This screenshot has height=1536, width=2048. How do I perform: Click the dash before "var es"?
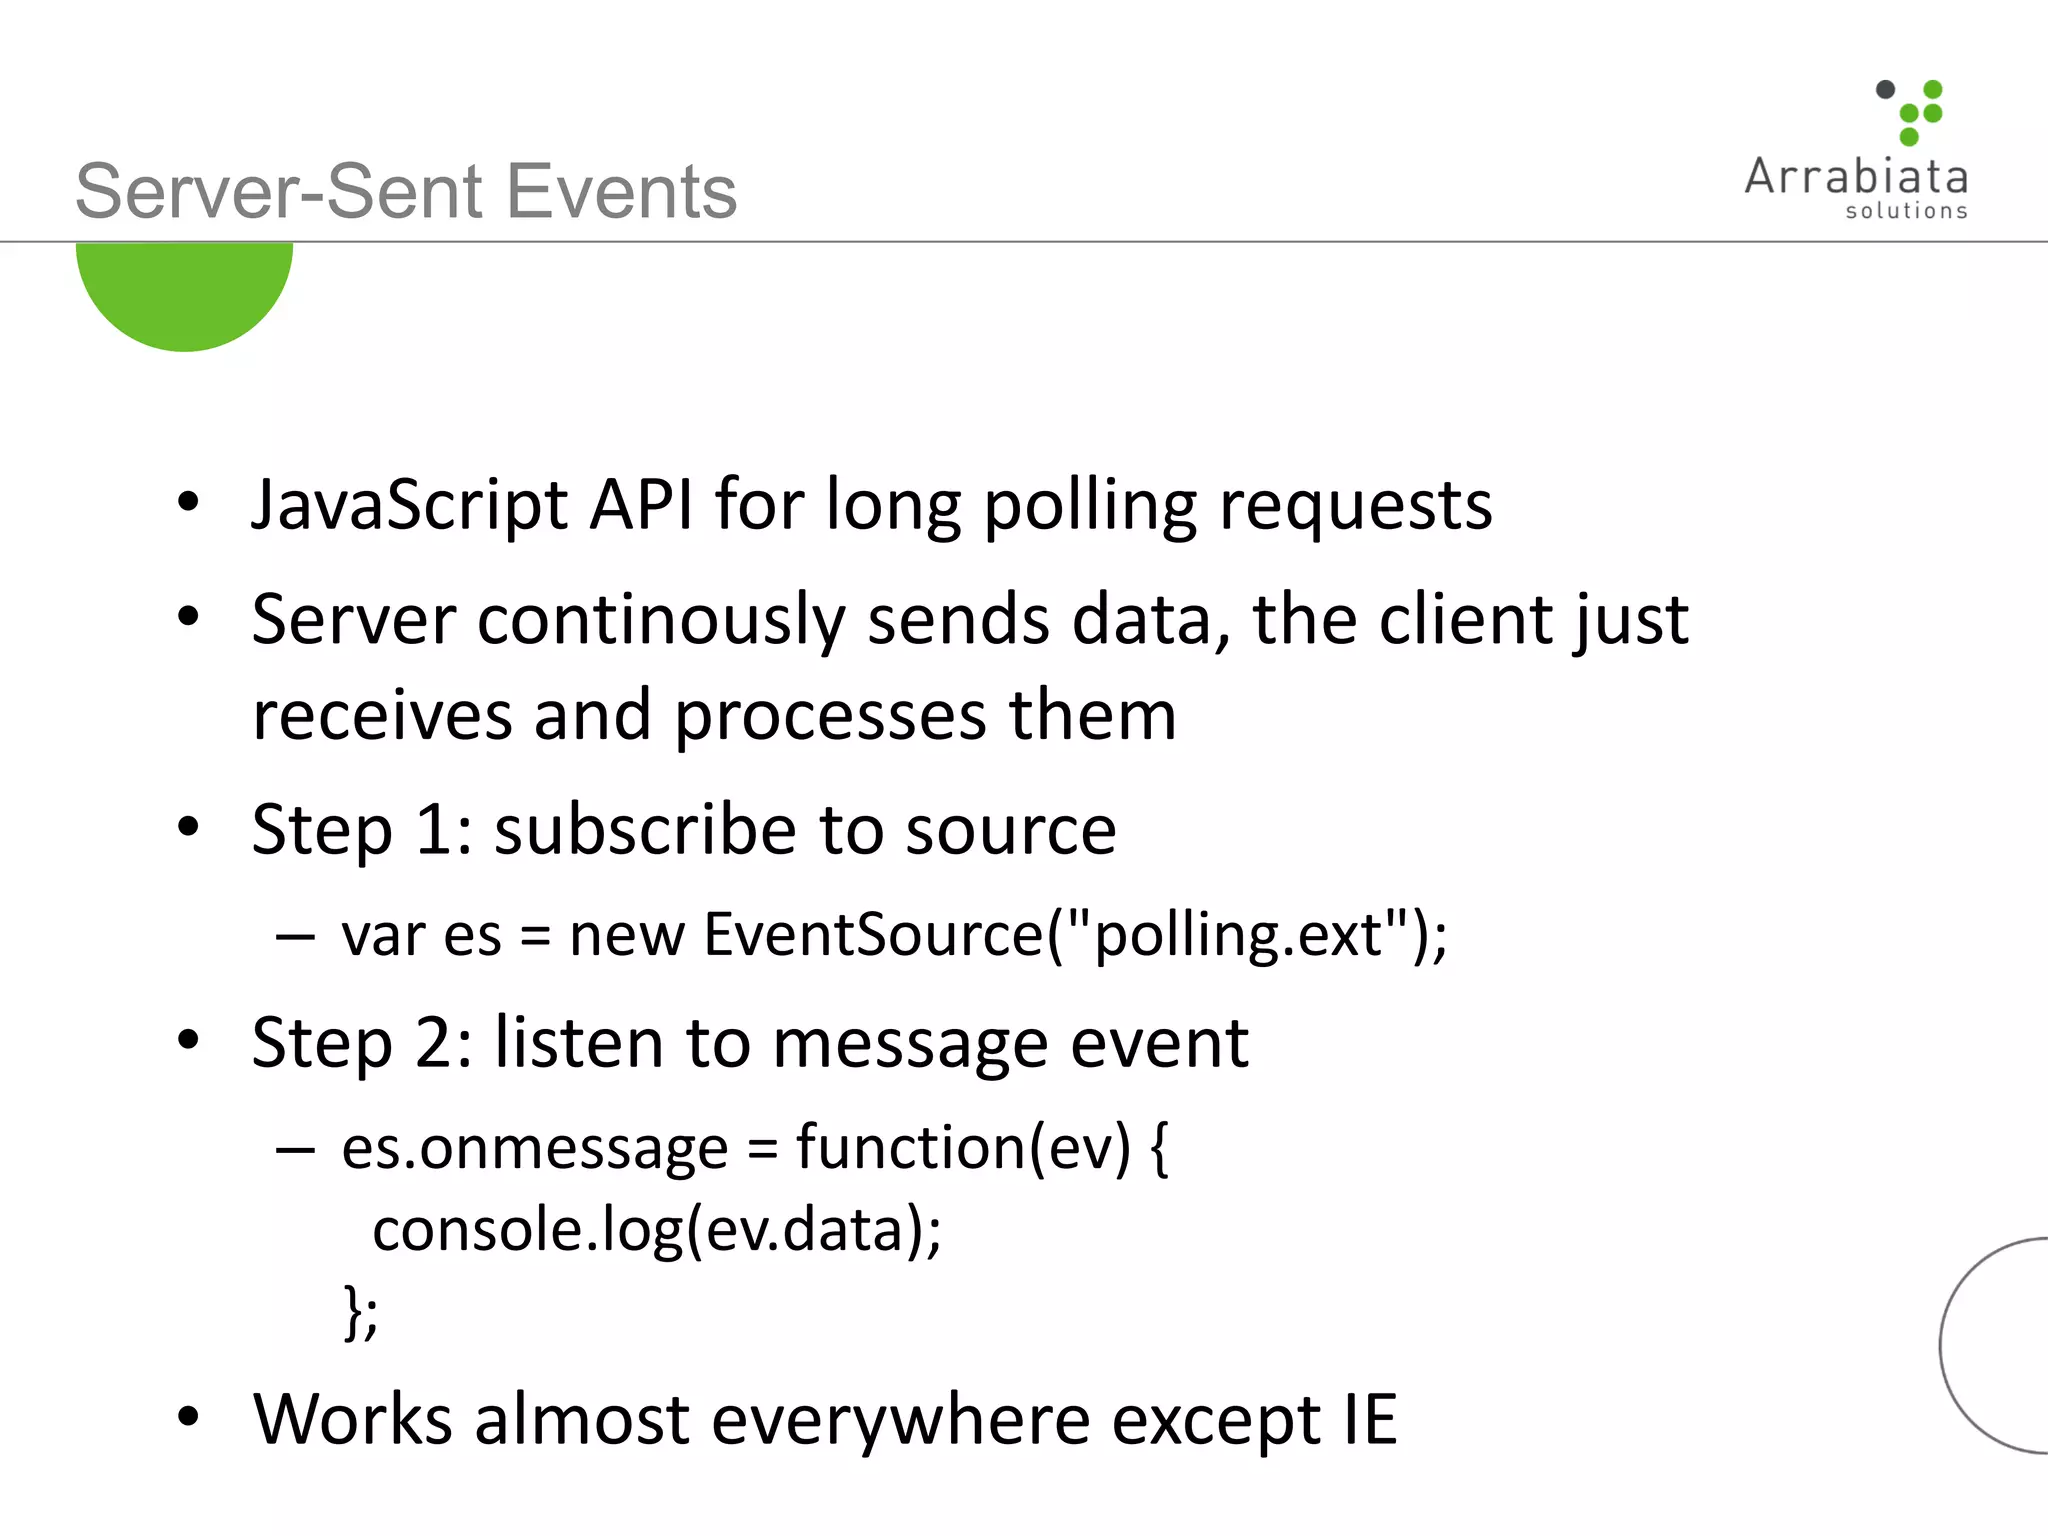click(296, 937)
